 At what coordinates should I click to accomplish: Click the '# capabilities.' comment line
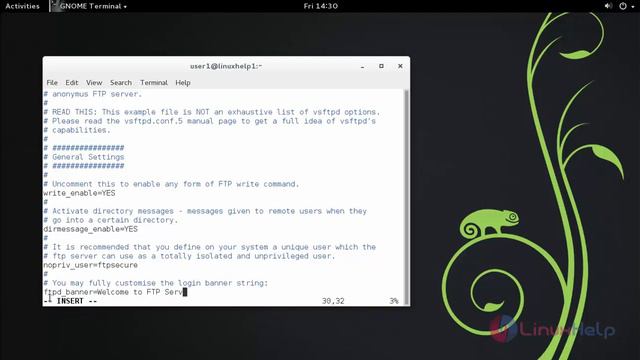[77, 130]
